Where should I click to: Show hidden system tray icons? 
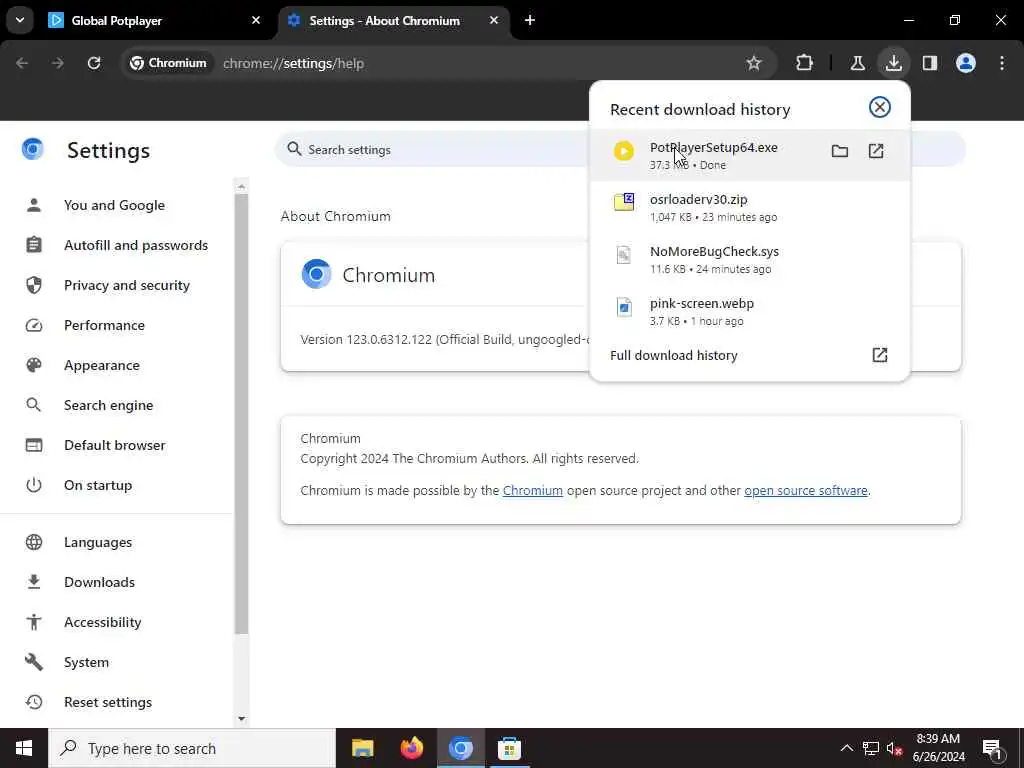pyautogui.click(x=846, y=748)
